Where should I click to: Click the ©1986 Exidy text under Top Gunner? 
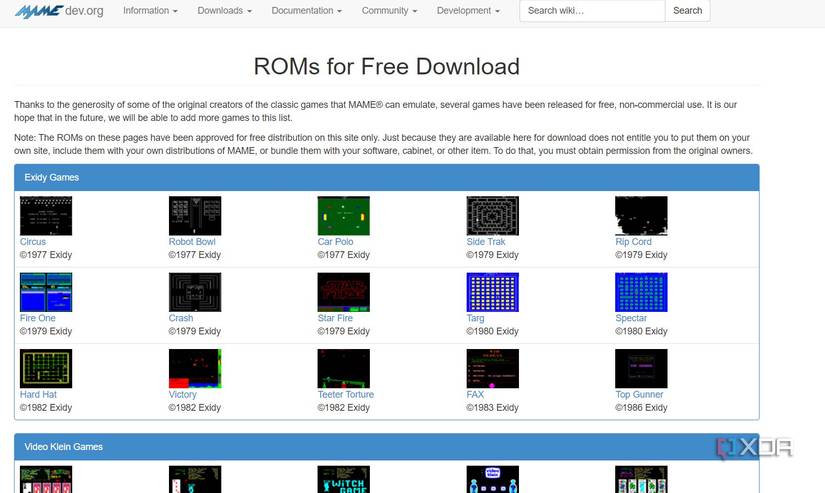pyautogui.click(x=641, y=407)
